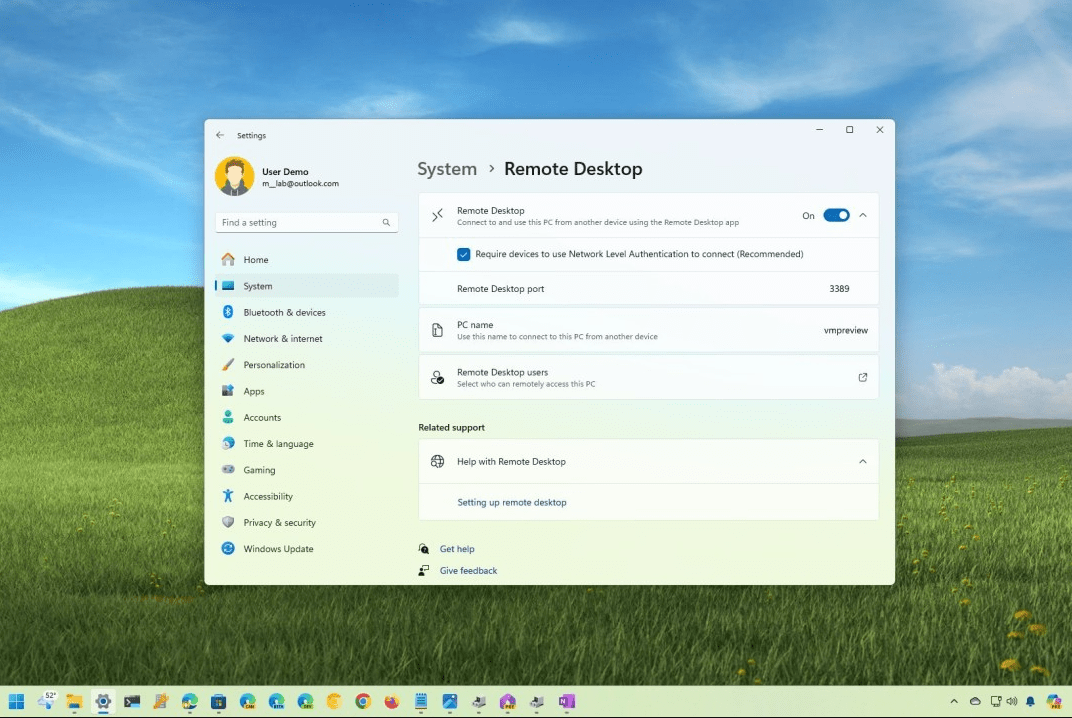
Task: Open notifications bell in system tray
Action: (1031, 702)
